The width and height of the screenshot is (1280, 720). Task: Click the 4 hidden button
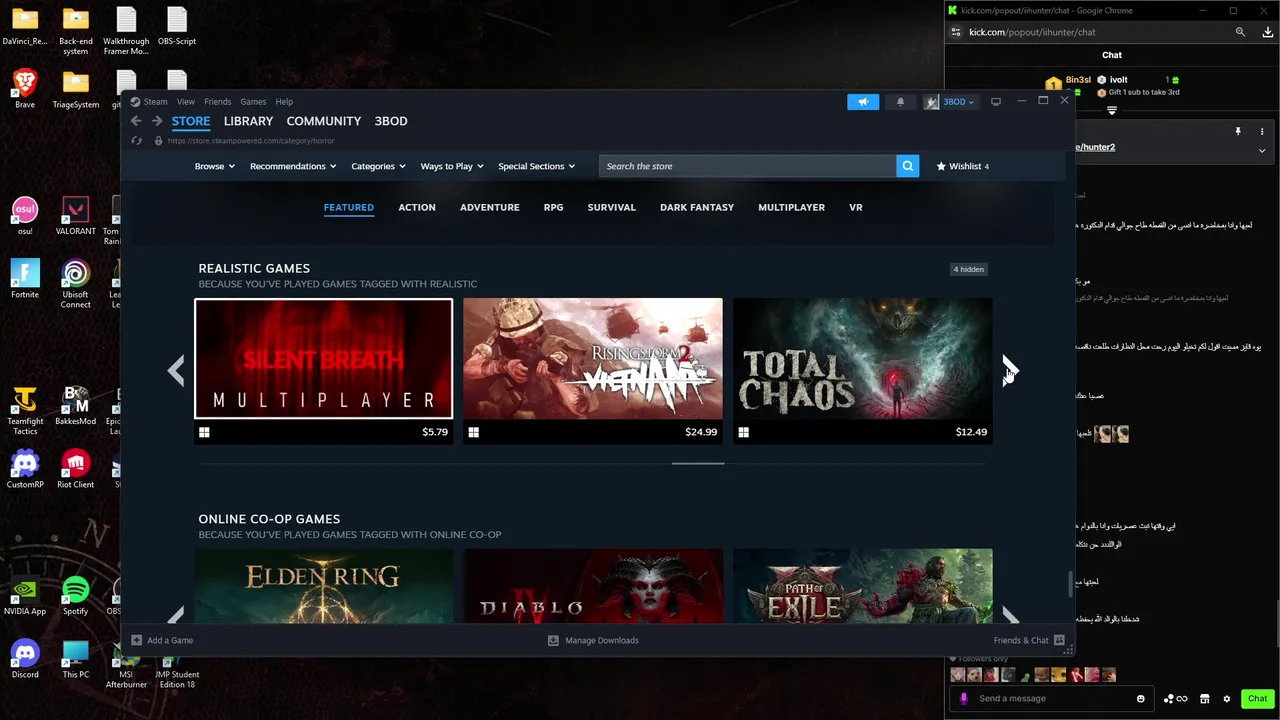pyautogui.click(x=969, y=269)
